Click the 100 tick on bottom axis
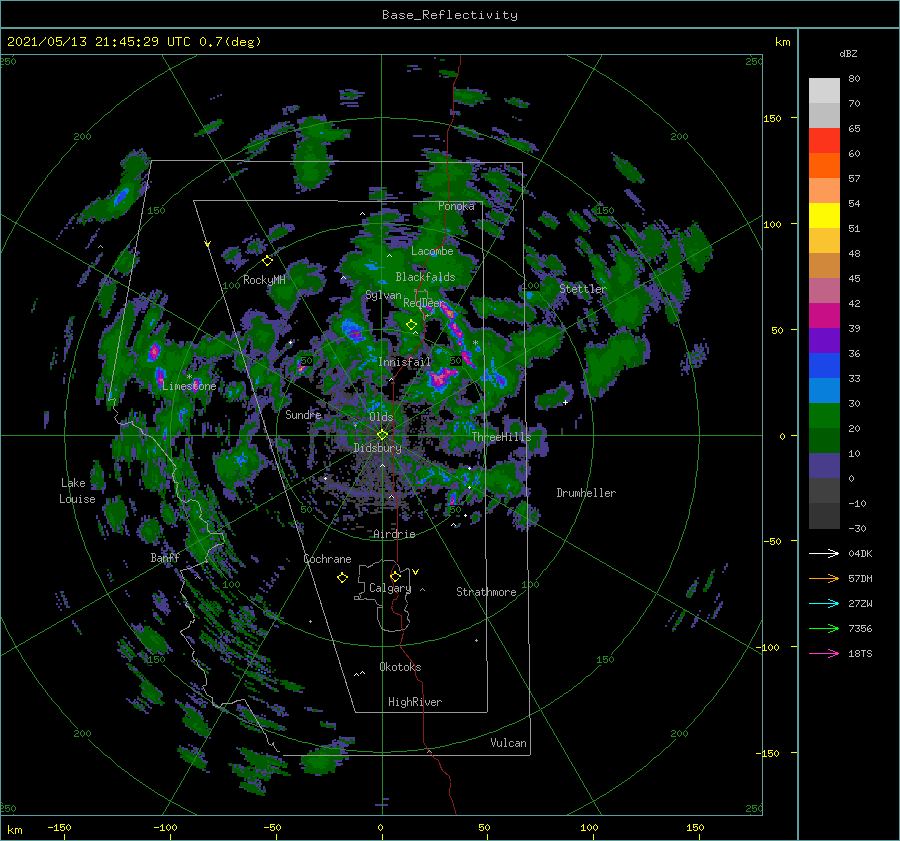Image resolution: width=900 pixels, height=841 pixels. coord(589,827)
